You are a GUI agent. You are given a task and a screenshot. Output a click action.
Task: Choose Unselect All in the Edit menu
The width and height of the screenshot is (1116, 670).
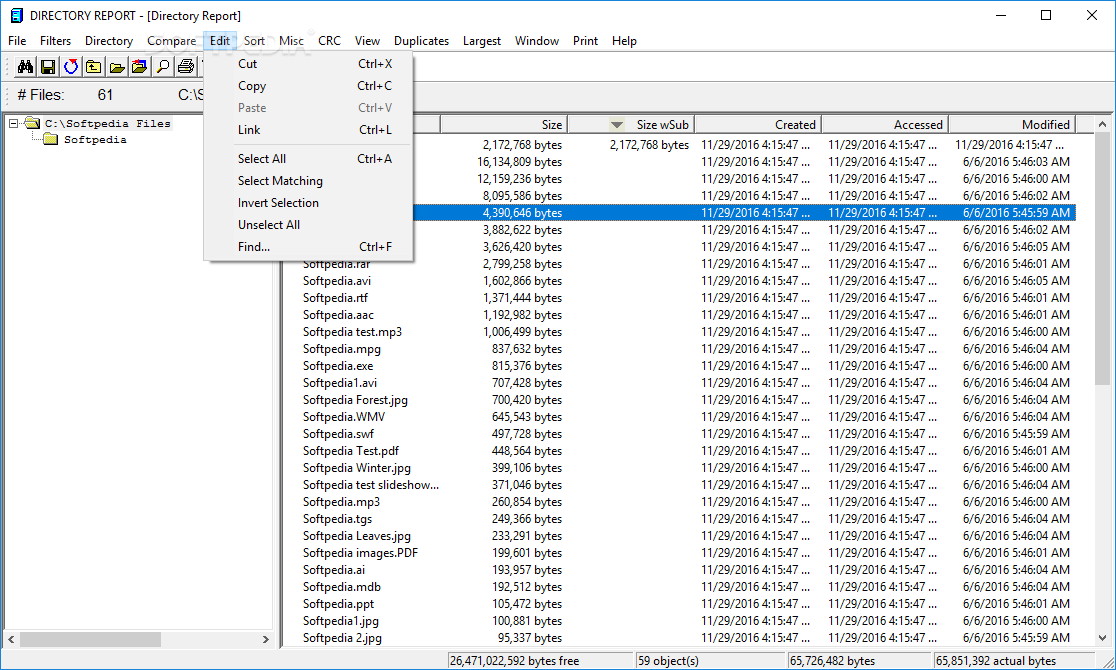(x=308, y=225)
